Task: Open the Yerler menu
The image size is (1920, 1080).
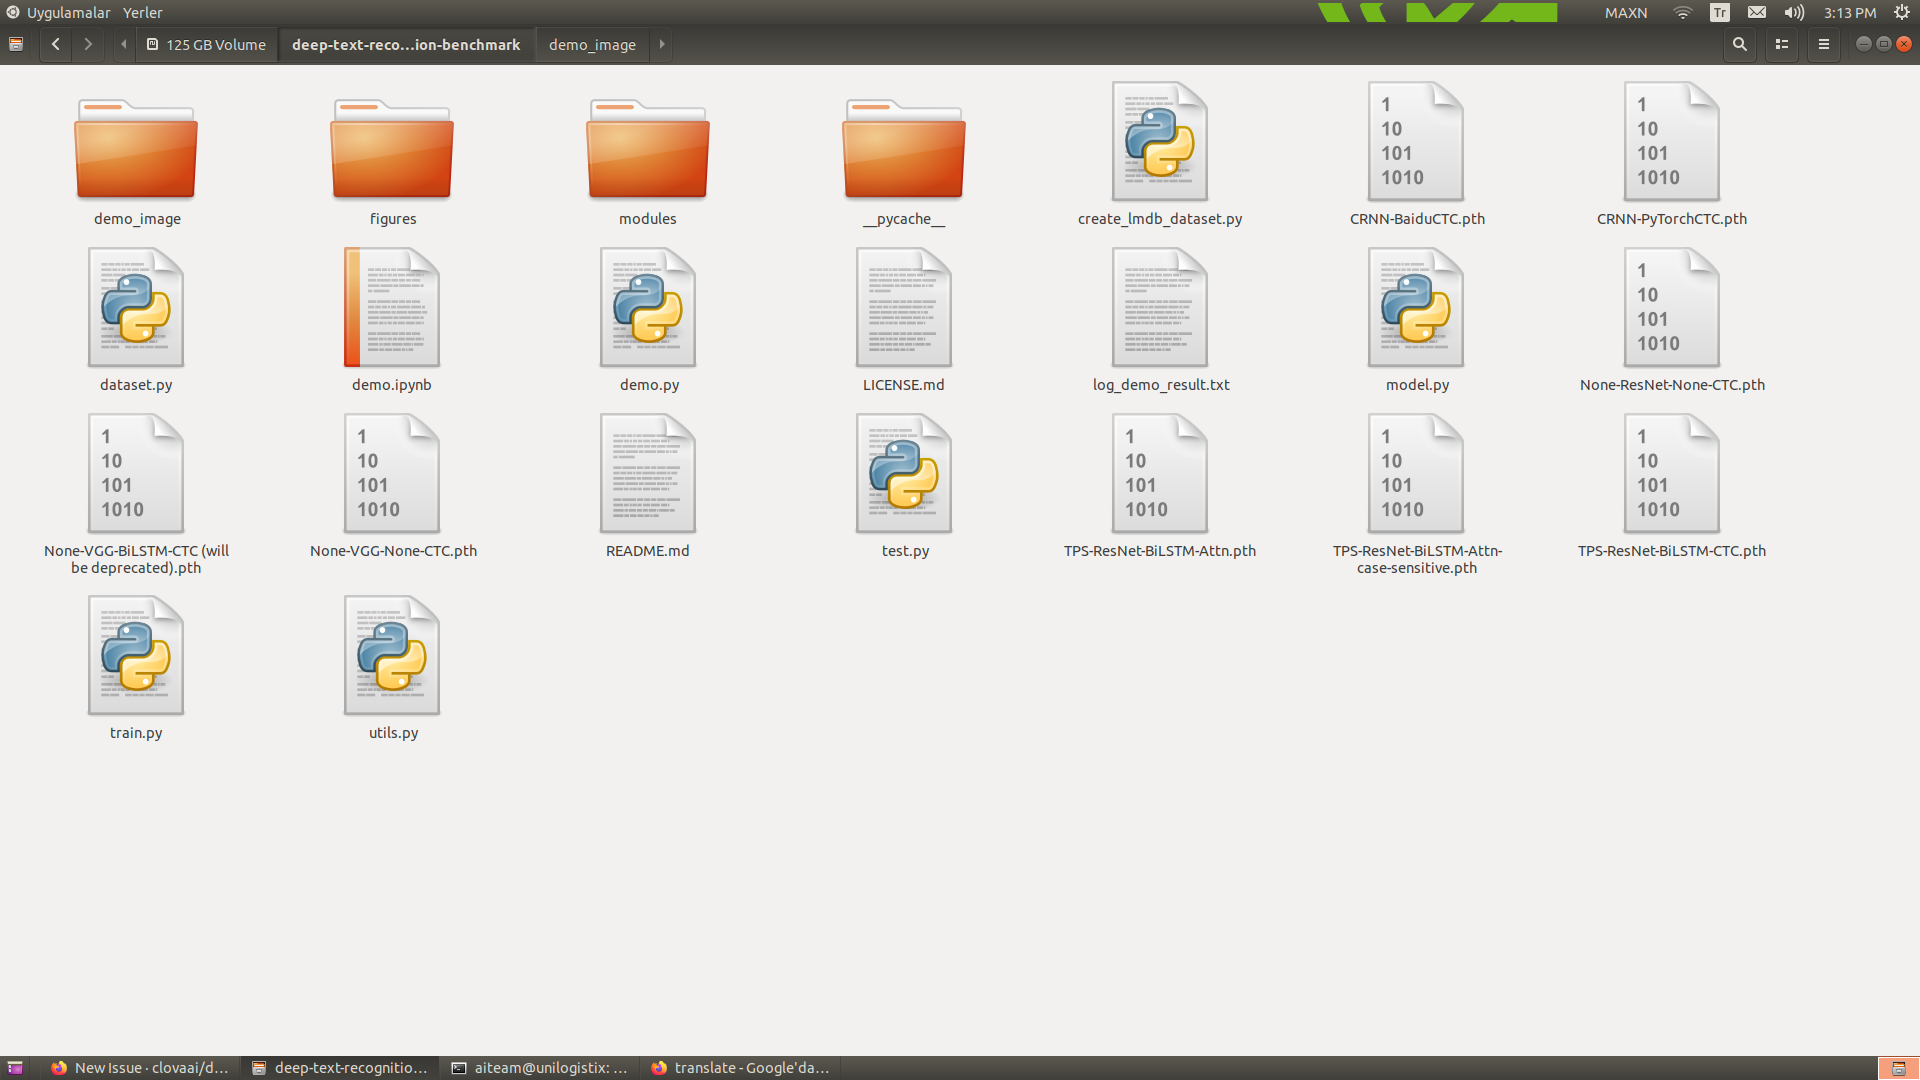Action: click(x=142, y=12)
